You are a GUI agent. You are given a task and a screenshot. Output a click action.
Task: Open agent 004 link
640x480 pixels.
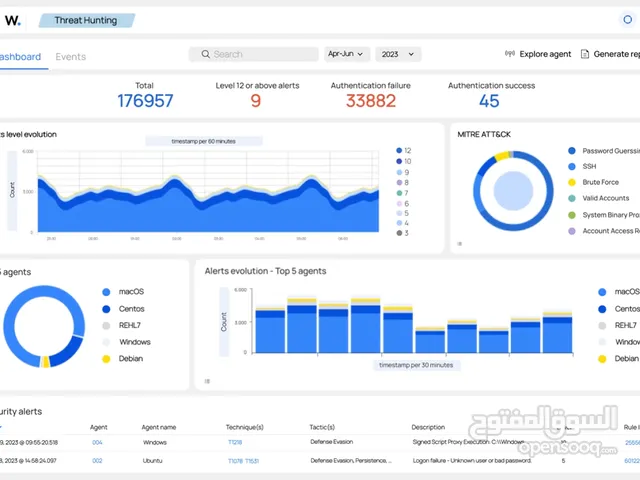[x=97, y=442]
